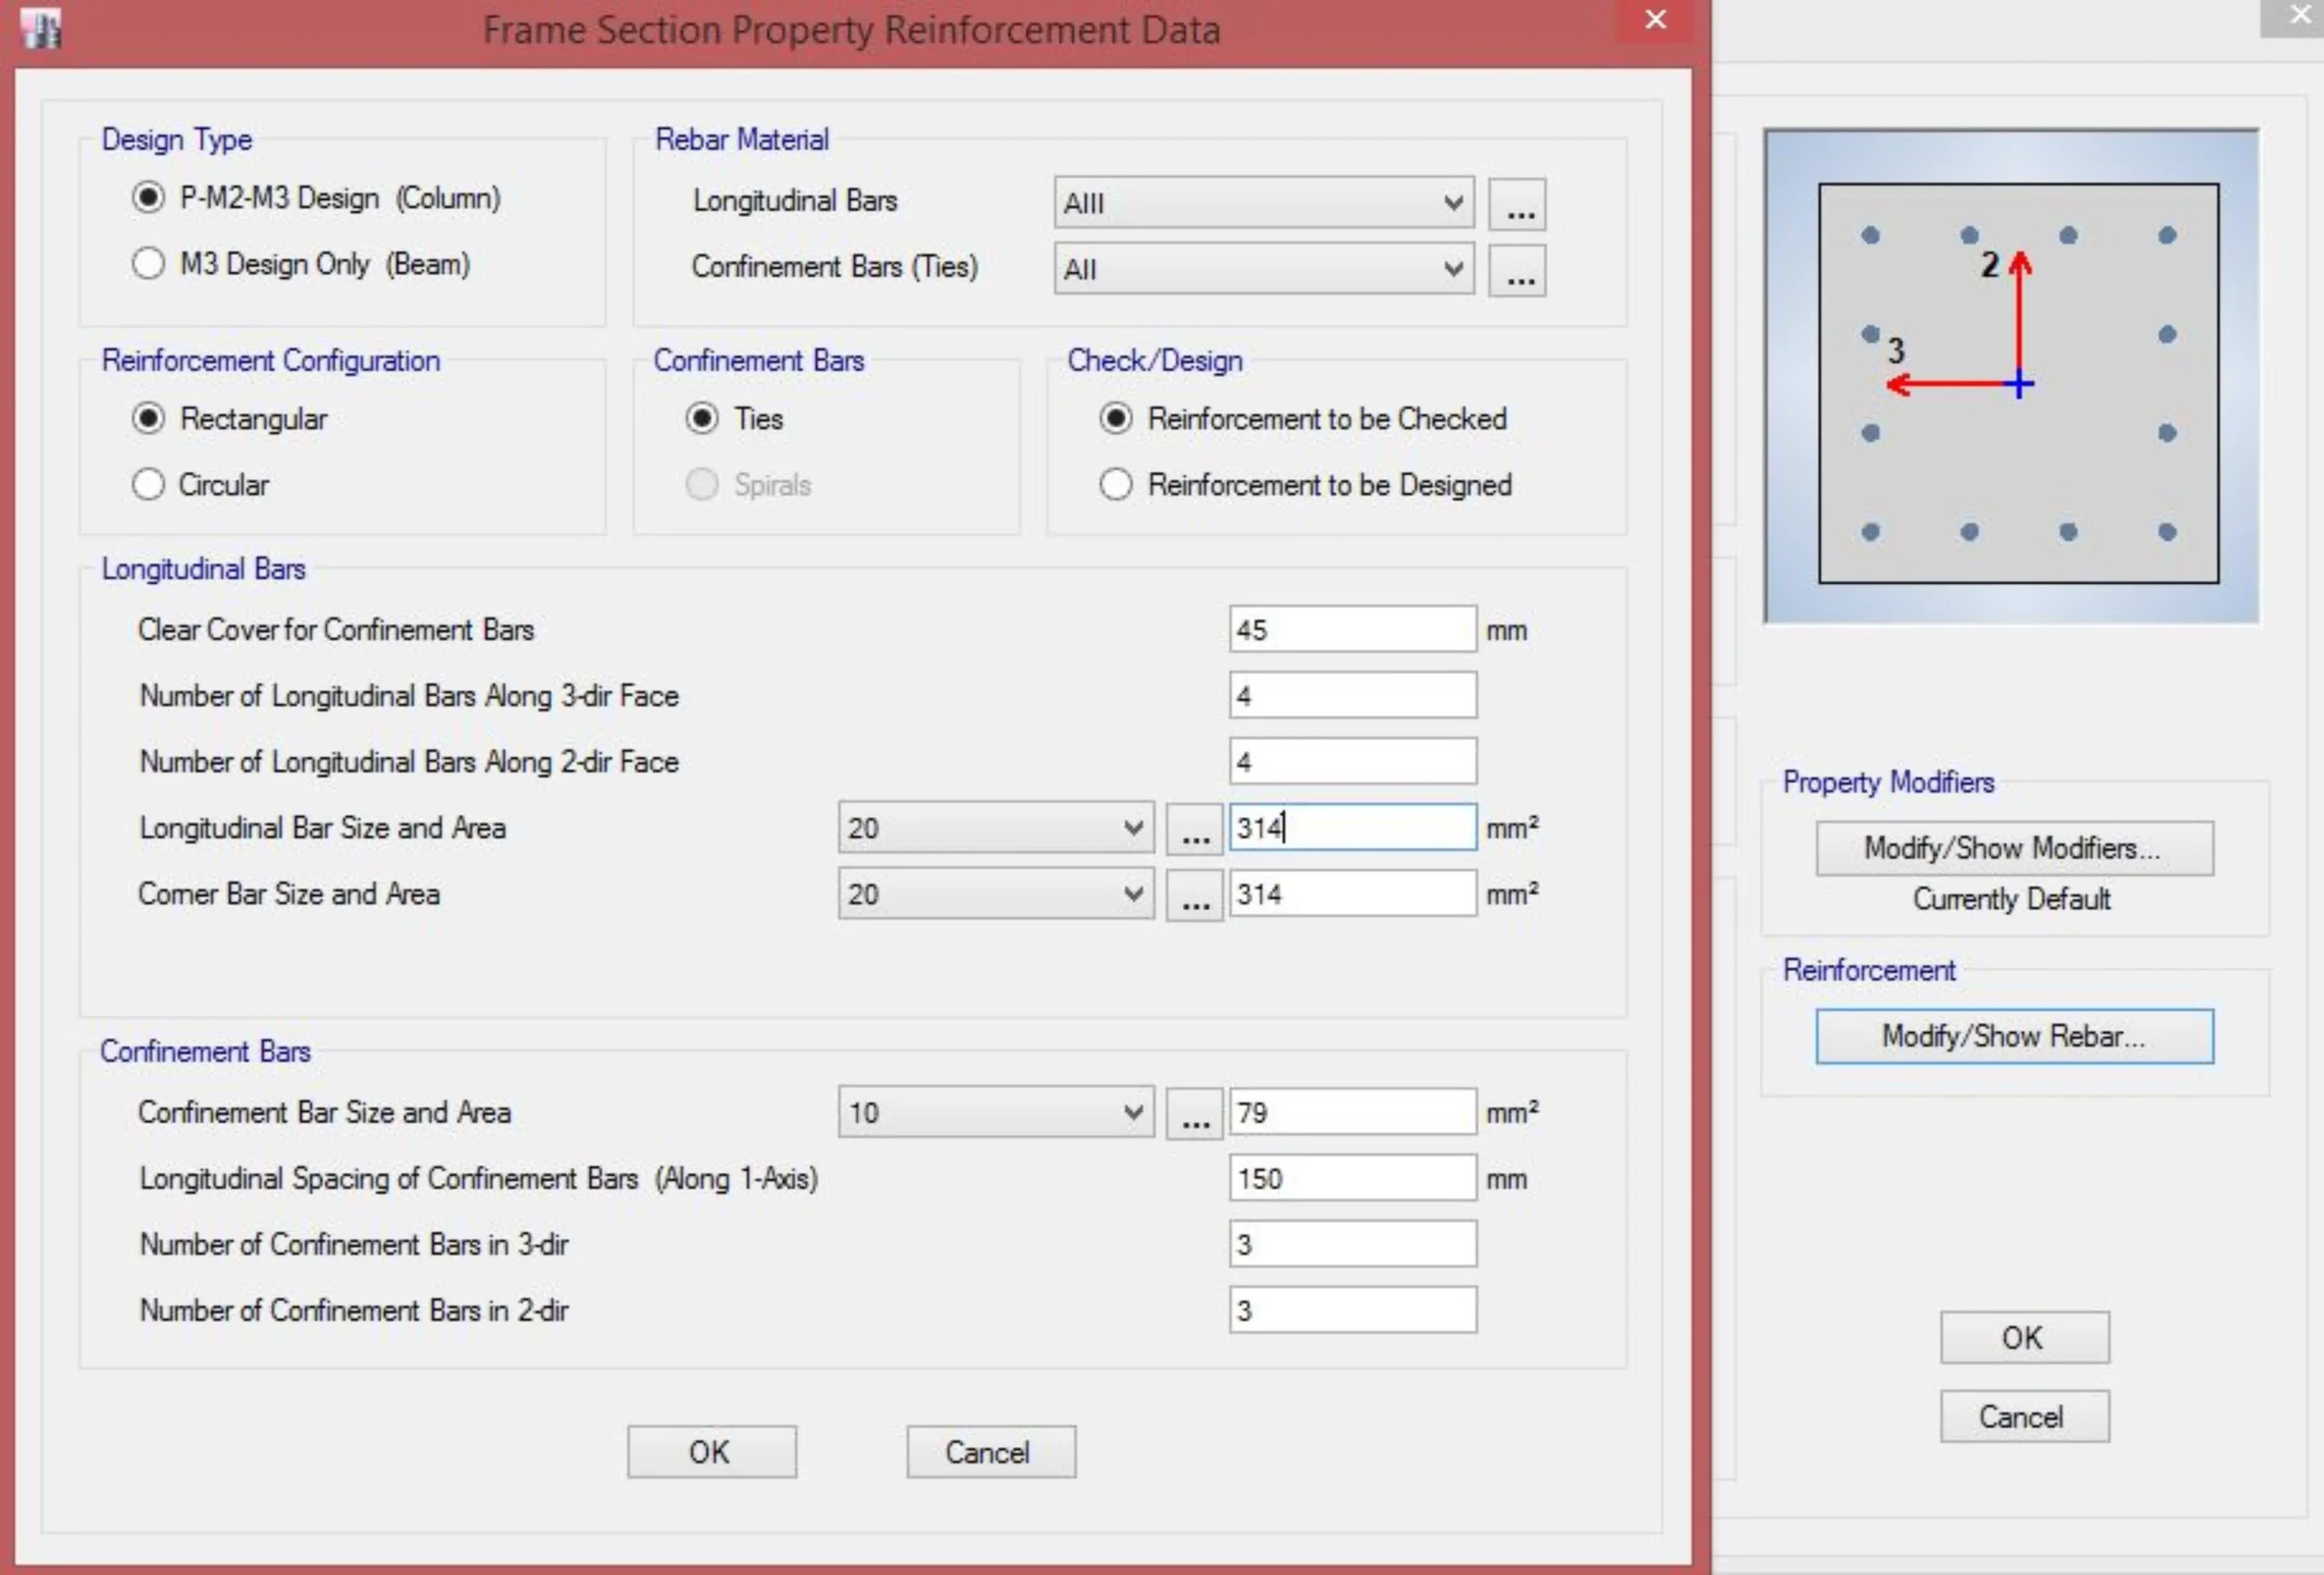This screenshot has height=1575, width=2324.
Task: Click ellipsis next to Longitudinal Bar Size
Action: pyautogui.click(x=1194, y=829)
